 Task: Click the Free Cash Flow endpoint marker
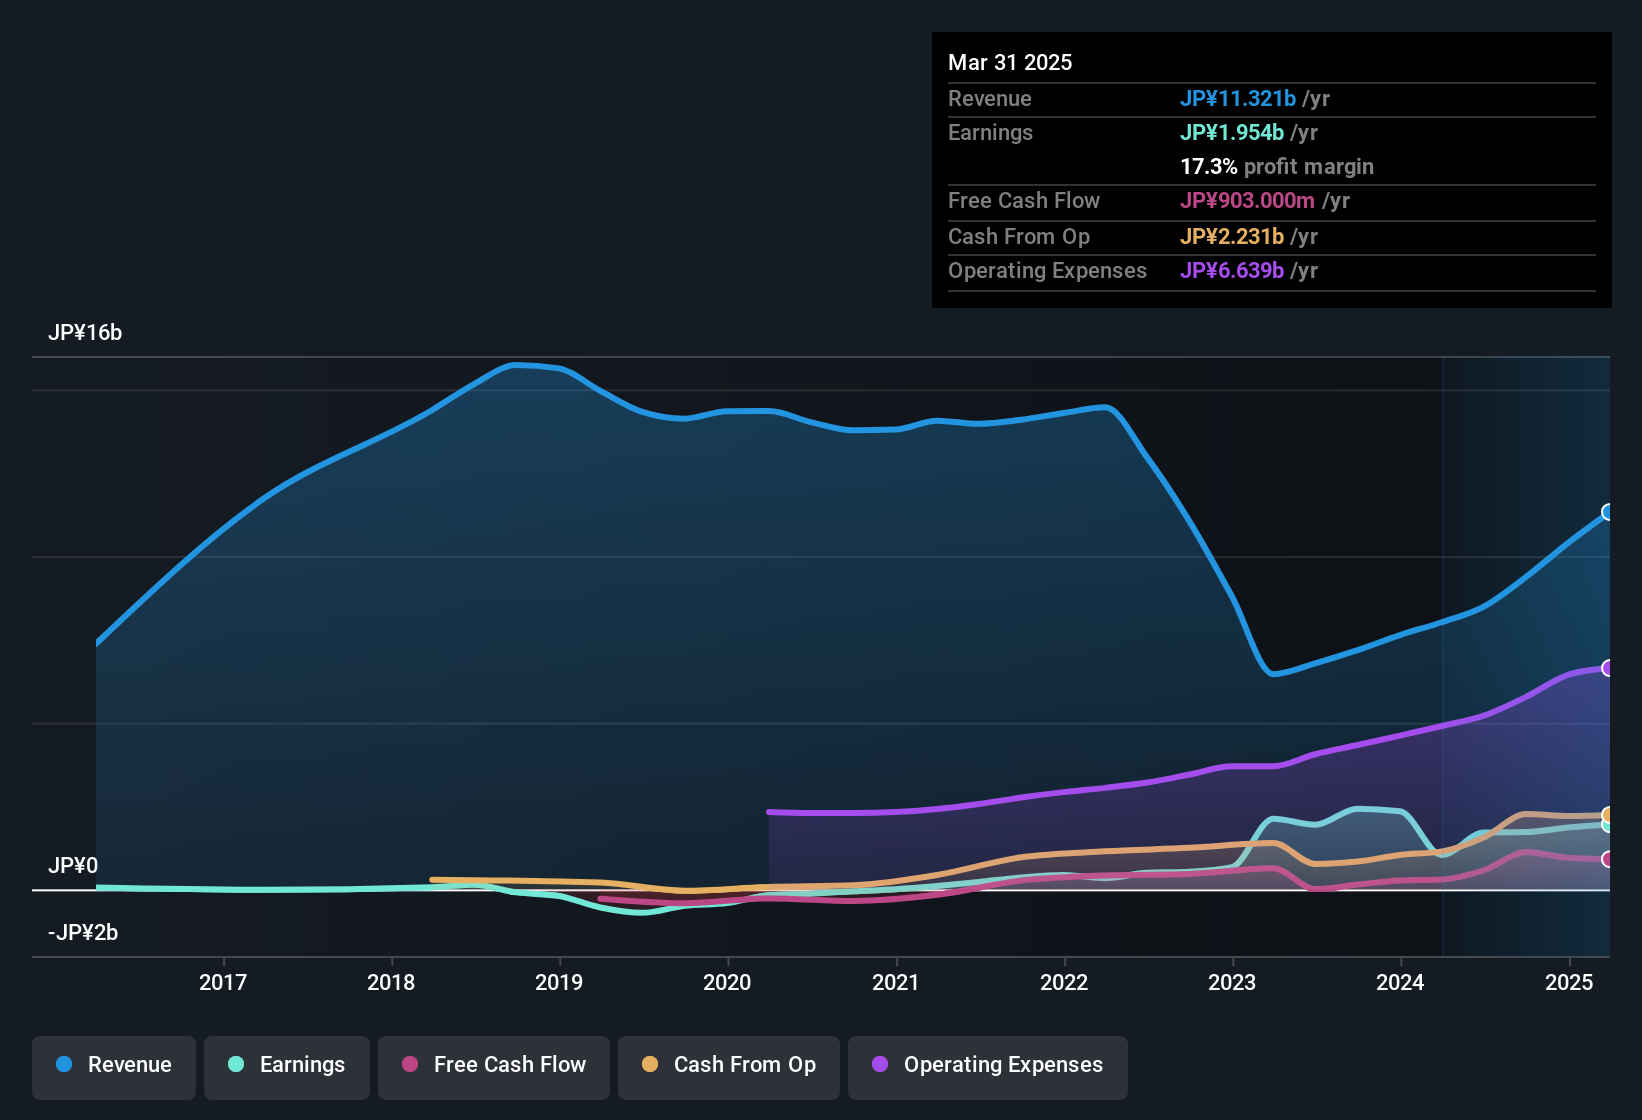click(x=1608, y=859)
